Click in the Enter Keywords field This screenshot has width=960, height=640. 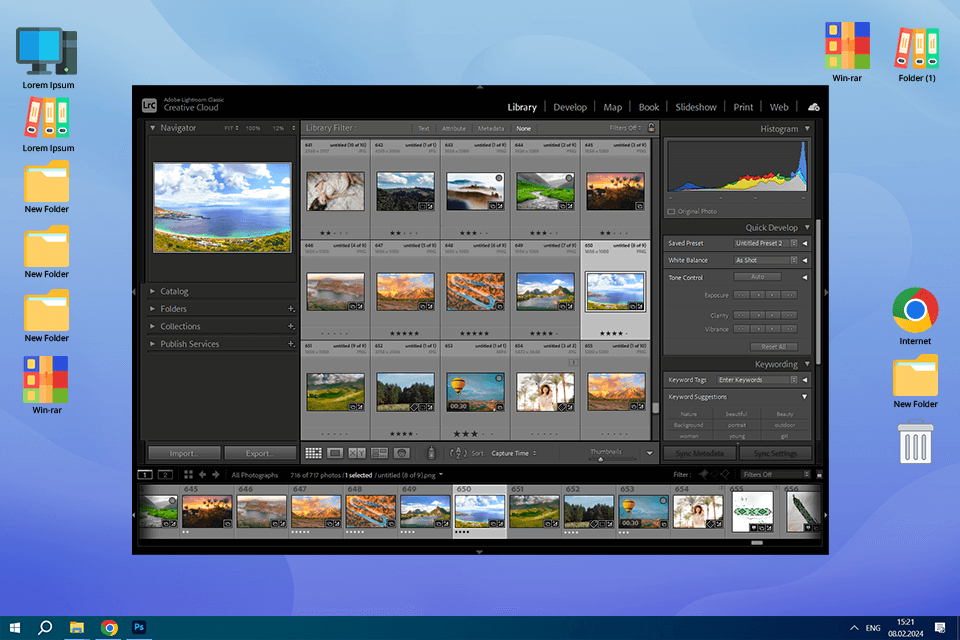coord(757,380)
